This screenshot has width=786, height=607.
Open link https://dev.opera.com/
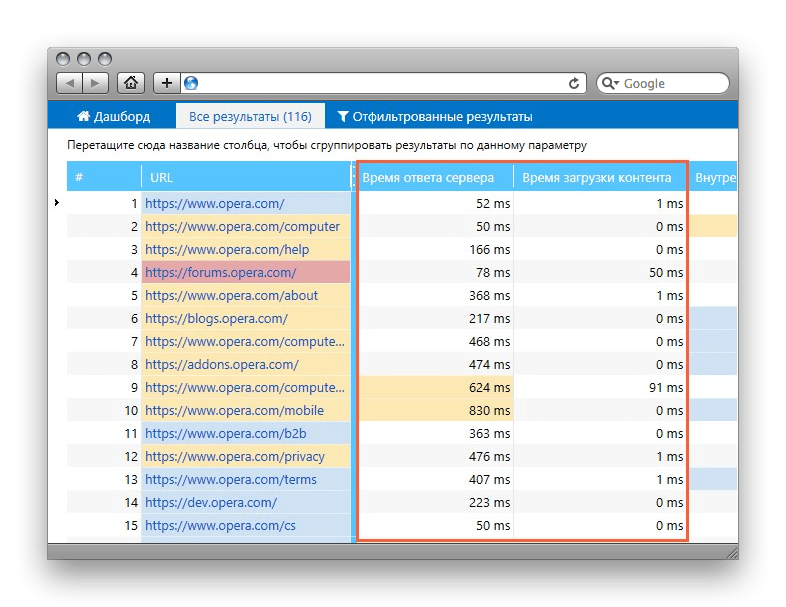click(211, 503)
